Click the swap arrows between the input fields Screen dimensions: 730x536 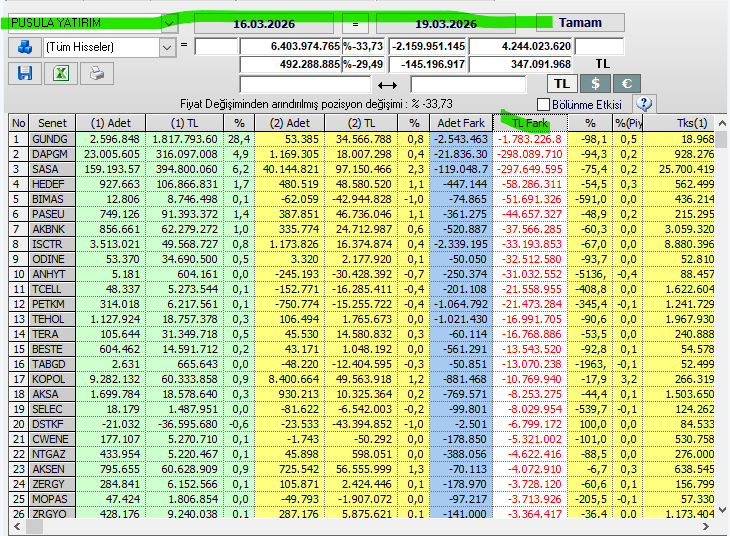387,85
